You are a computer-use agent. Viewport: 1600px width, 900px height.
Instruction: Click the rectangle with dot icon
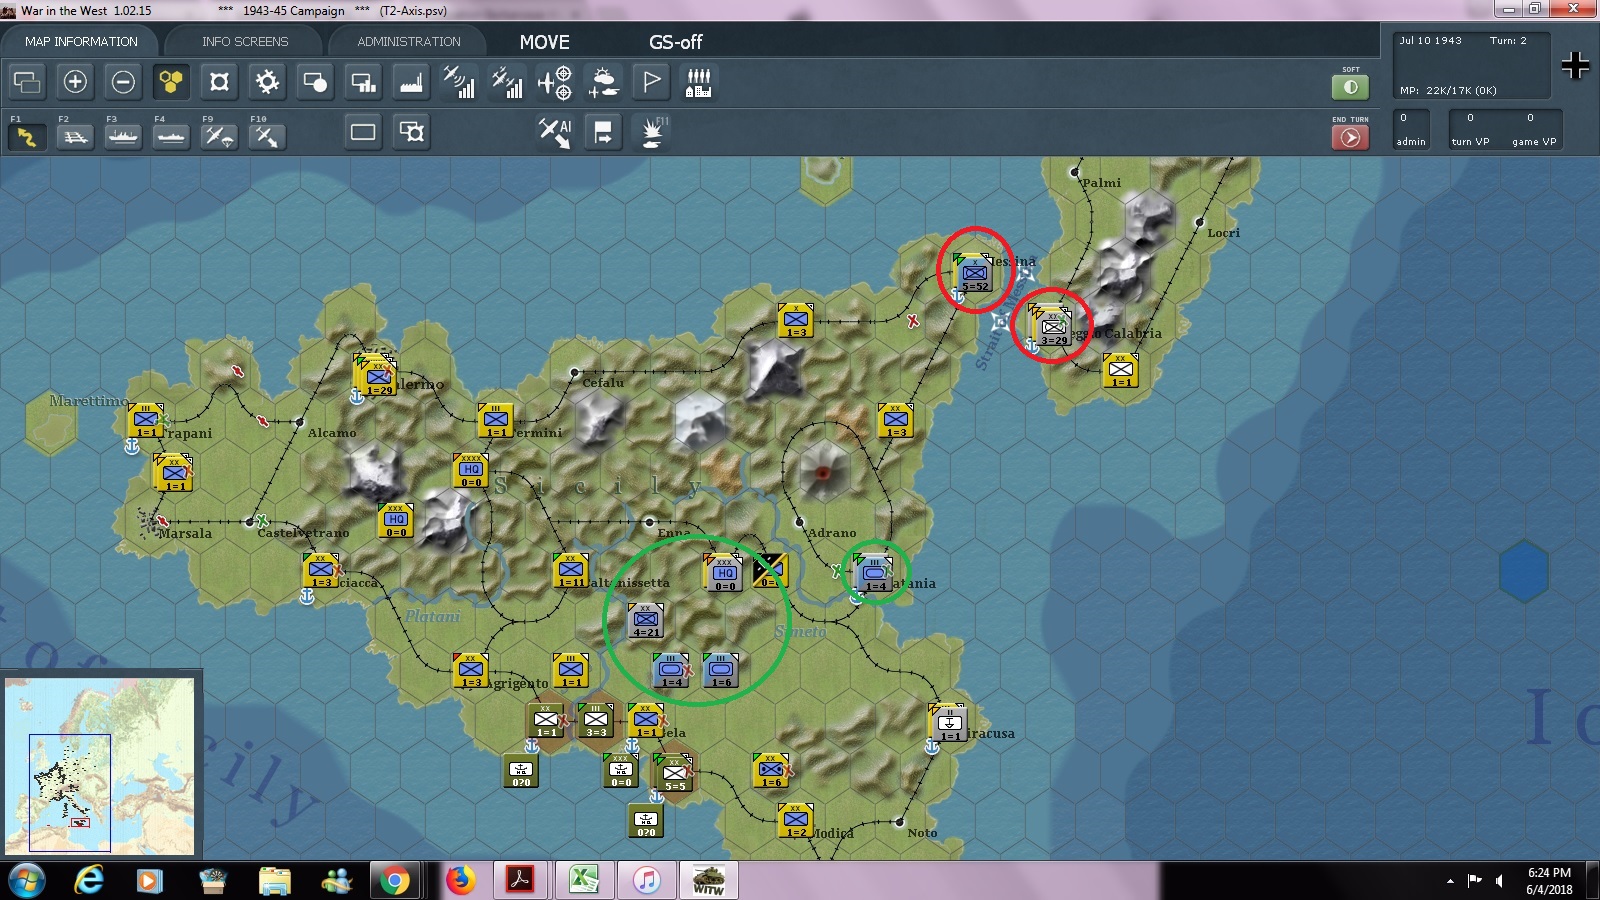(315, 82)
